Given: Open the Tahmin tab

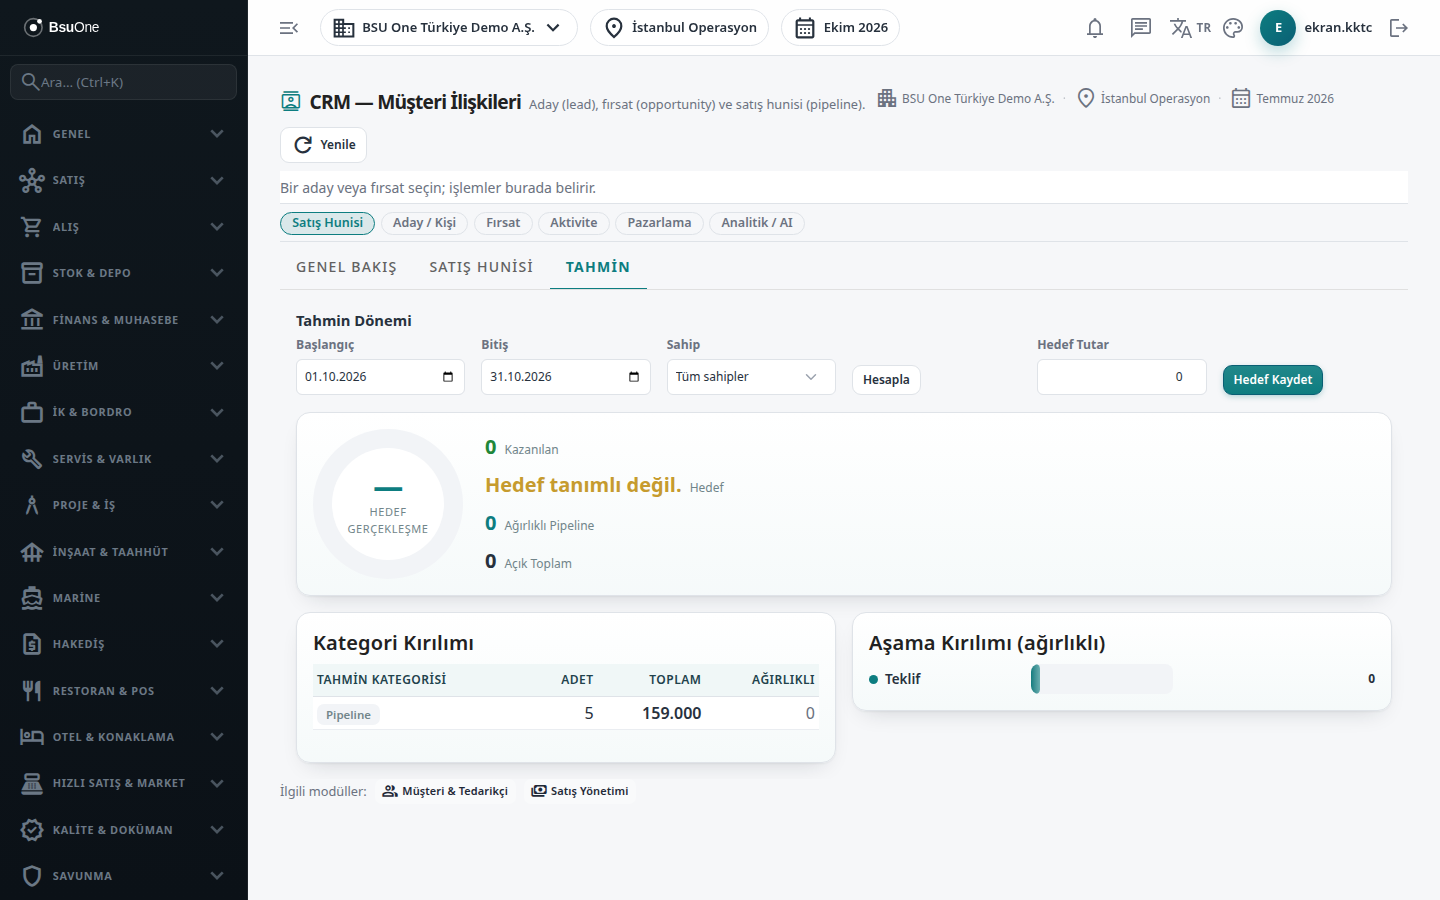Looking at the screenshot, I should coord(598,267).
